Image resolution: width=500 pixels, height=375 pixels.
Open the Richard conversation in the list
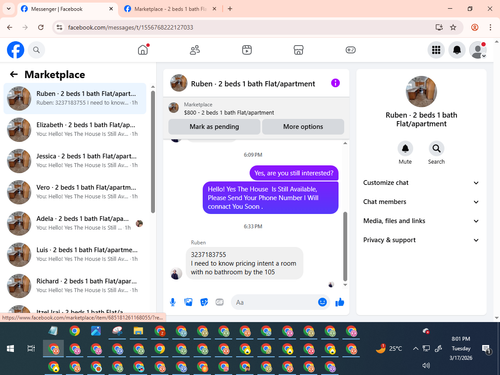[75, 286]
